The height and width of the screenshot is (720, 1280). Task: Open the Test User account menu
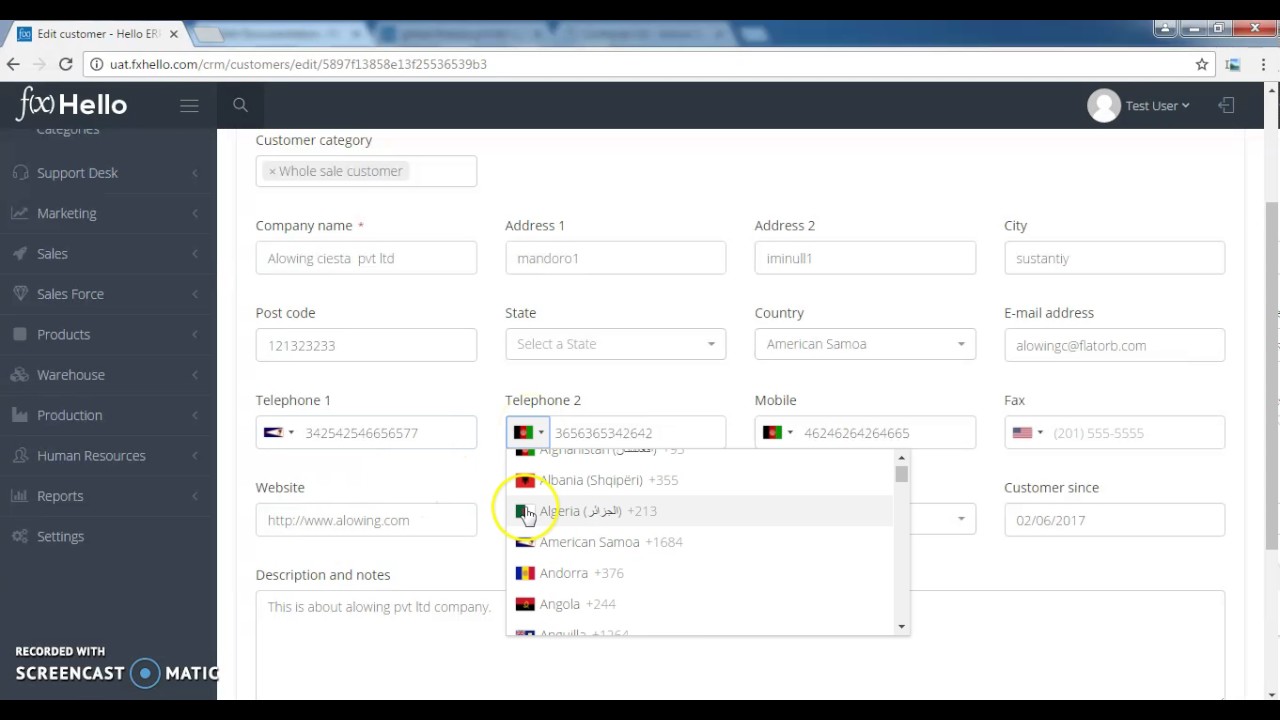click(x=1157, y=105)
